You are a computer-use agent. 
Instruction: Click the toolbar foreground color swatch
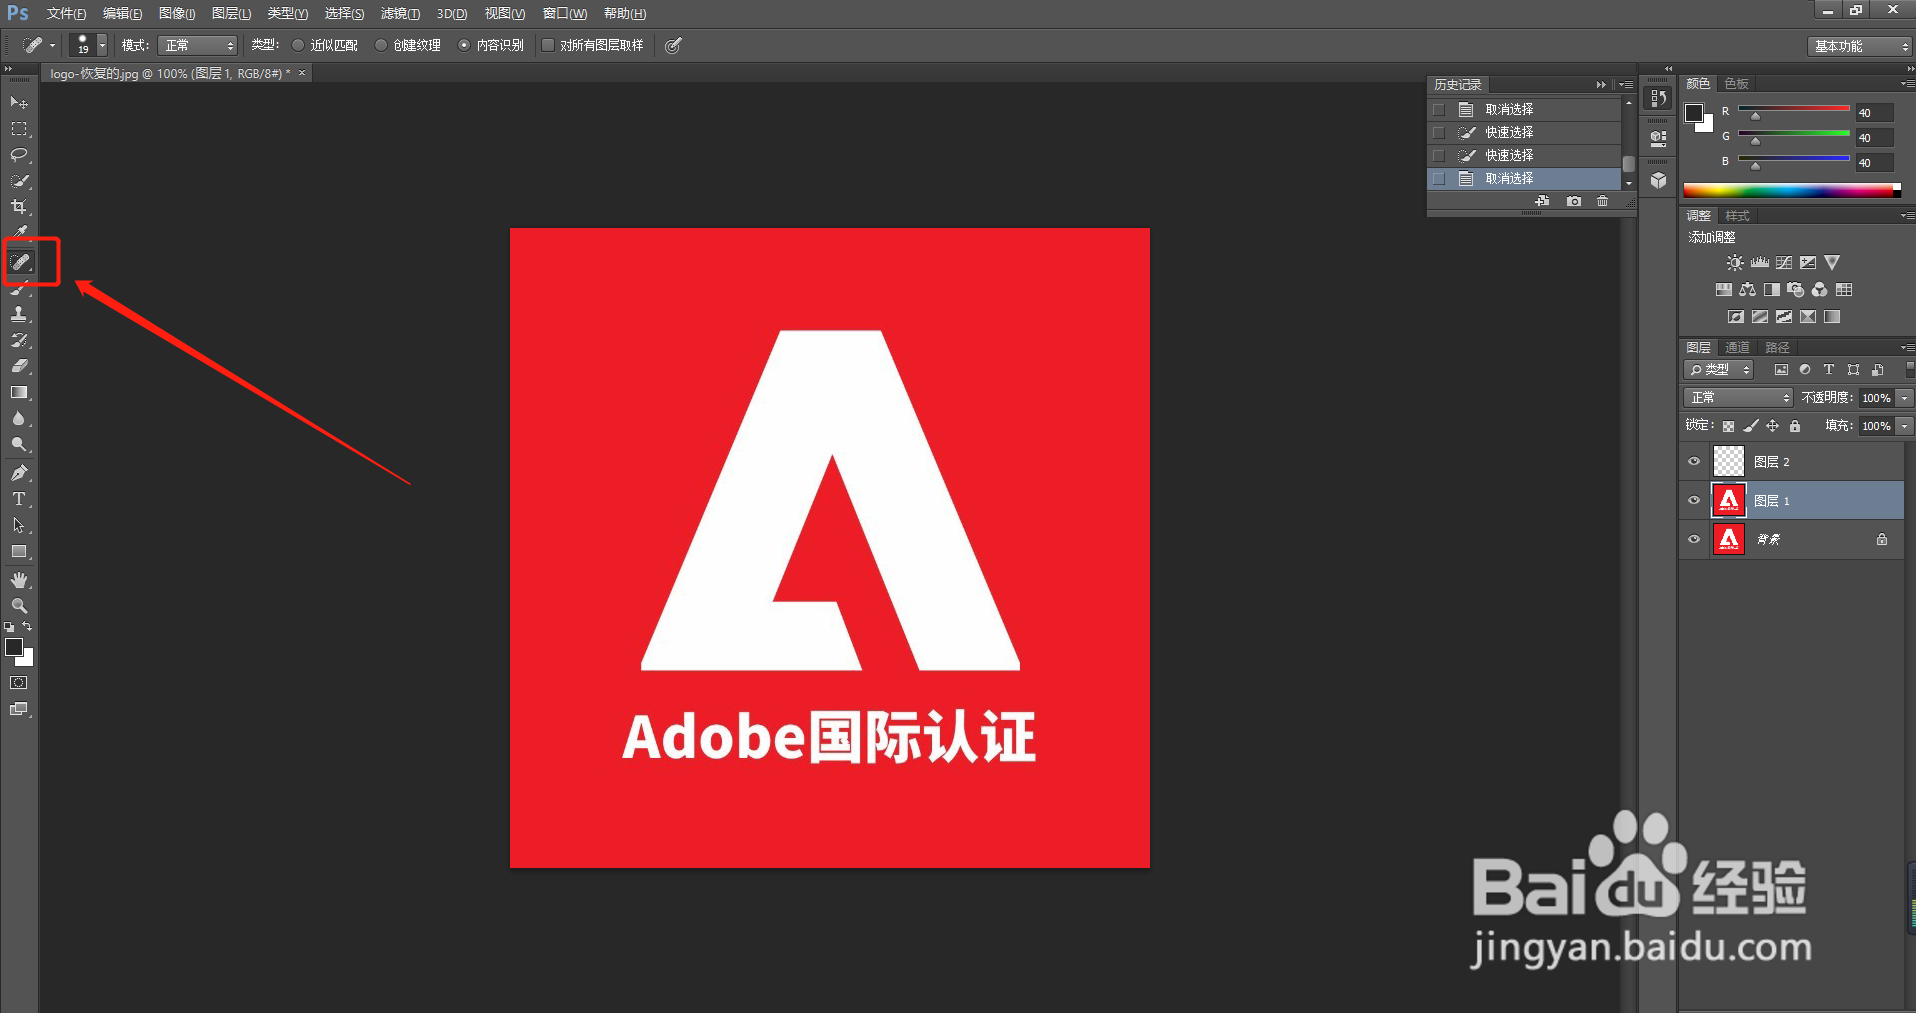click(14, 647)
